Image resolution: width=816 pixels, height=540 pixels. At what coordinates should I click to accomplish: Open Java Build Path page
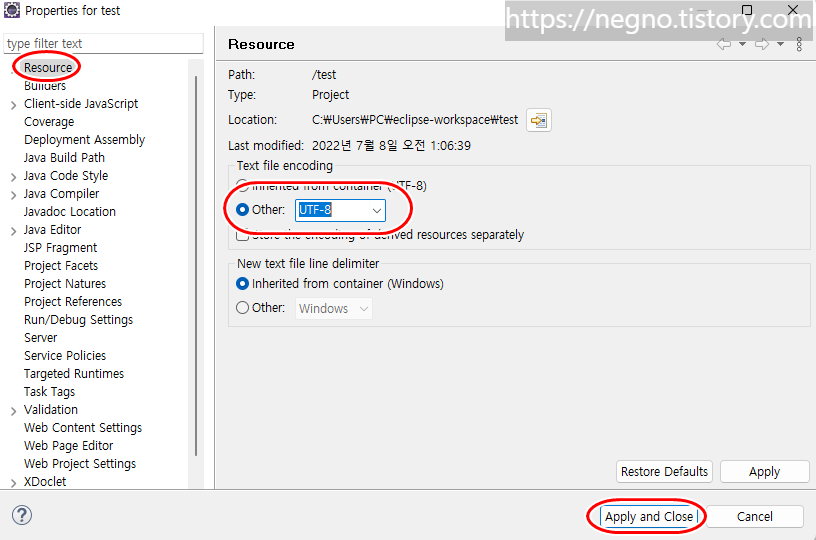64,158
